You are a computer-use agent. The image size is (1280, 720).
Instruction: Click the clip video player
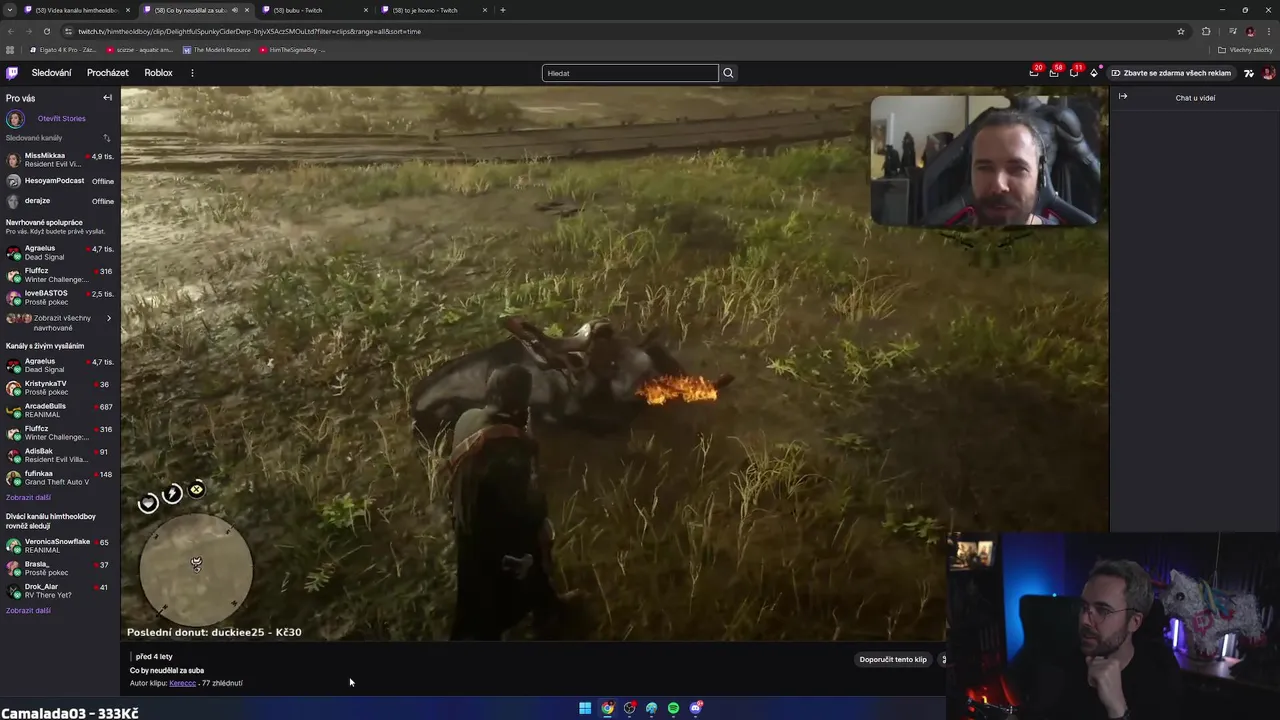614,363
